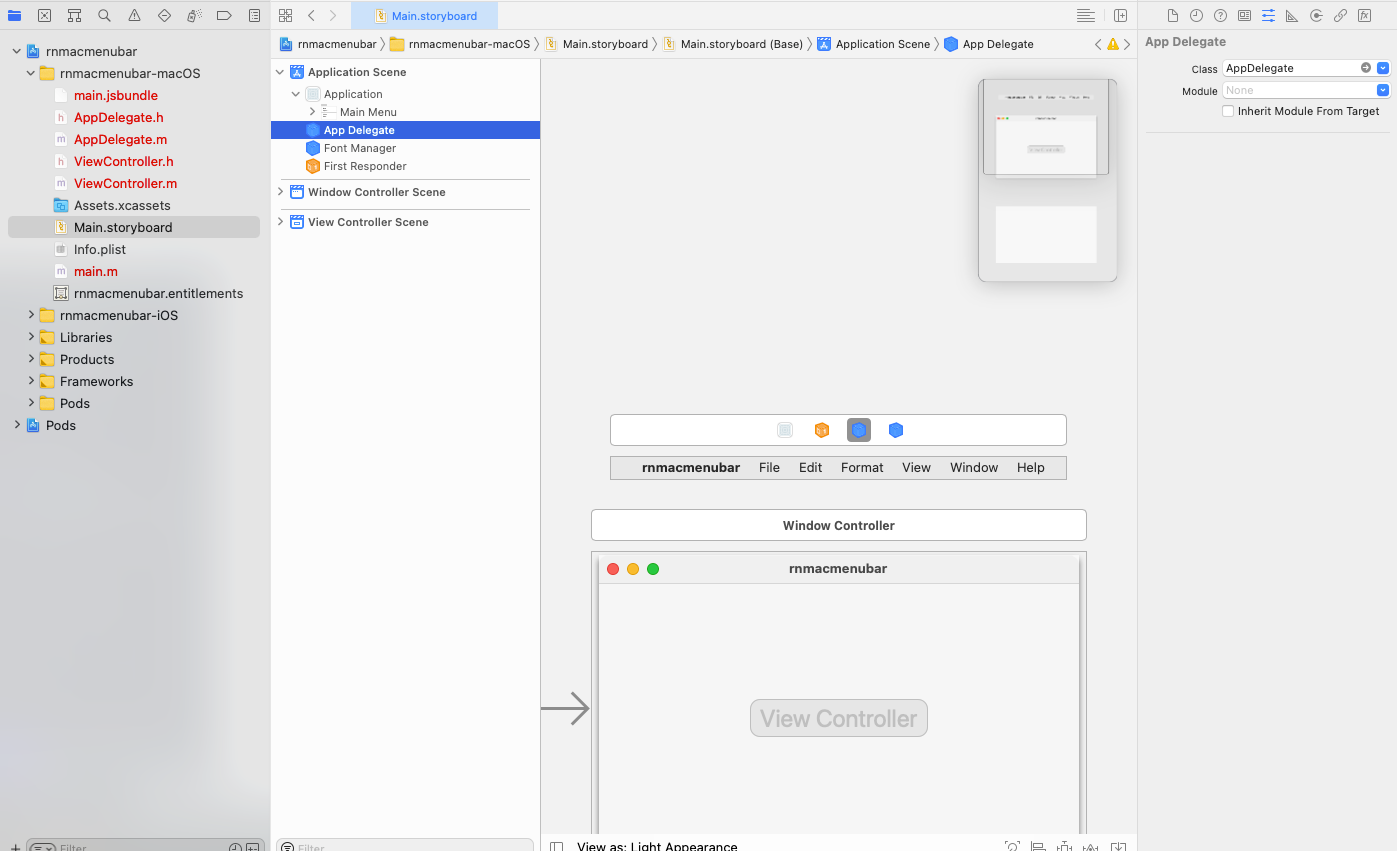Click the Window Controller title bar
Image resolution: width=1397 pixels, height=851 pixels.
[x=838, y=525]
